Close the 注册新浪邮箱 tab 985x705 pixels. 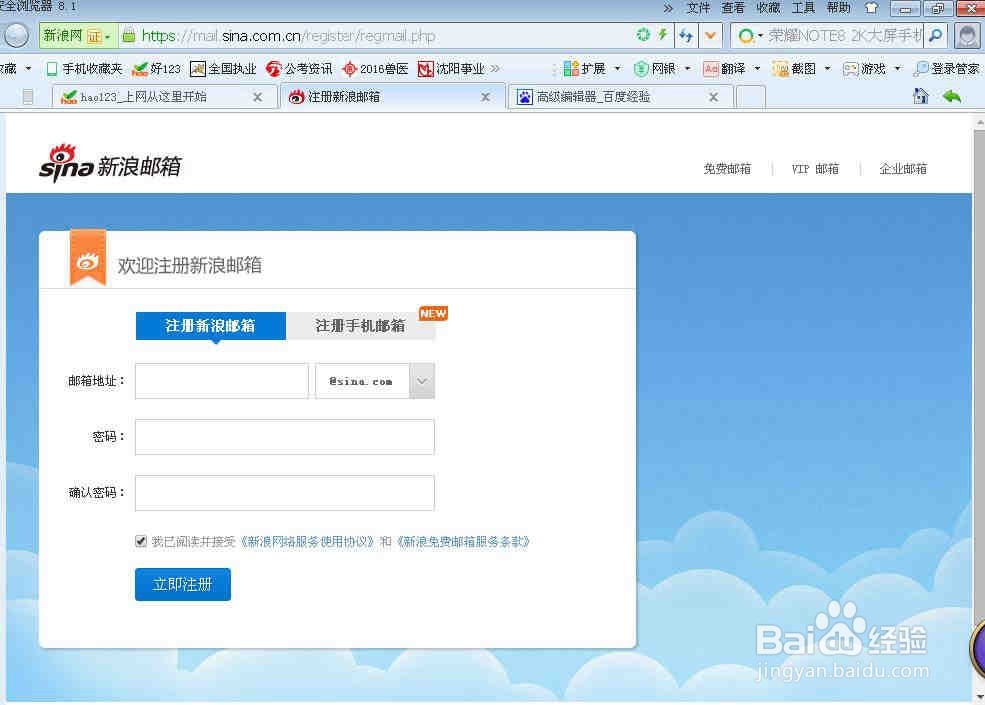click(x=486, y=97)
